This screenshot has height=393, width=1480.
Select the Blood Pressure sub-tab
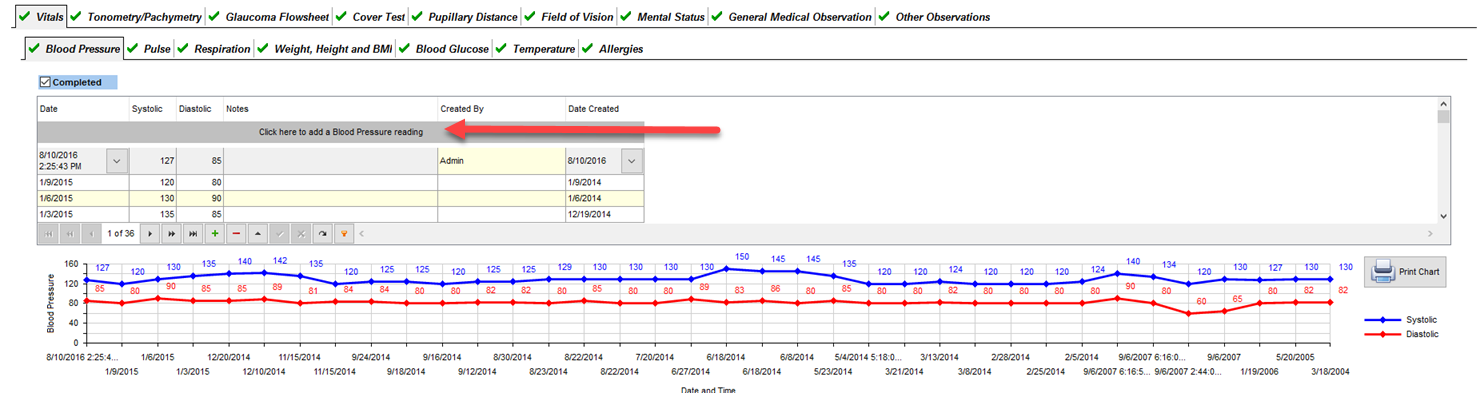coord(73,48)
